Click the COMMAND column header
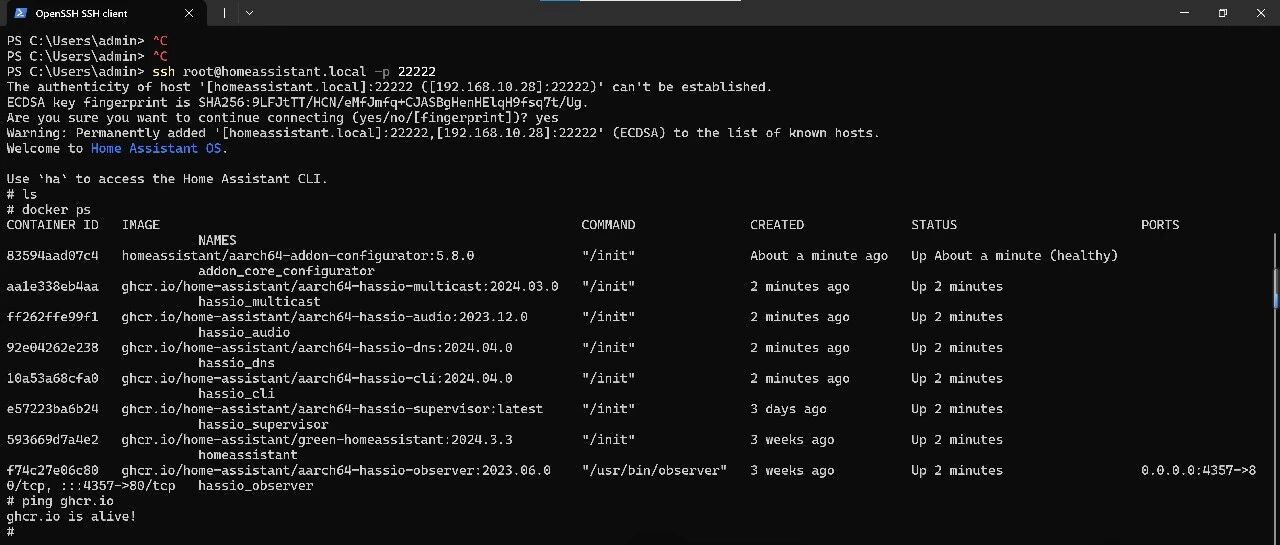 [608, 225]
